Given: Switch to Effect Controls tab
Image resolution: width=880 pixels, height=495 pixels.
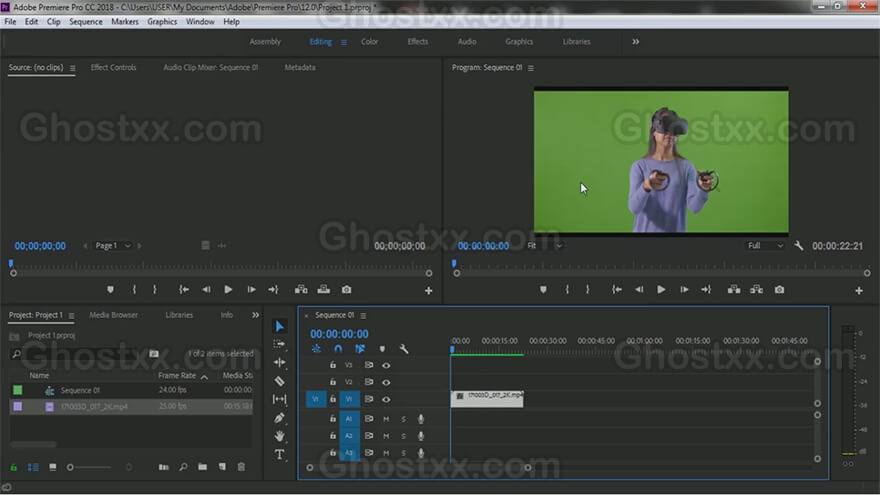Looking at the screenshot, I should click(x=113, y=67).
